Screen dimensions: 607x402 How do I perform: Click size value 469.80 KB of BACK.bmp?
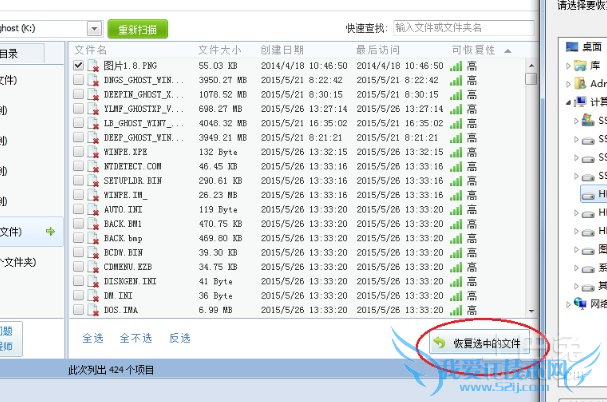[x=220, y=238]
